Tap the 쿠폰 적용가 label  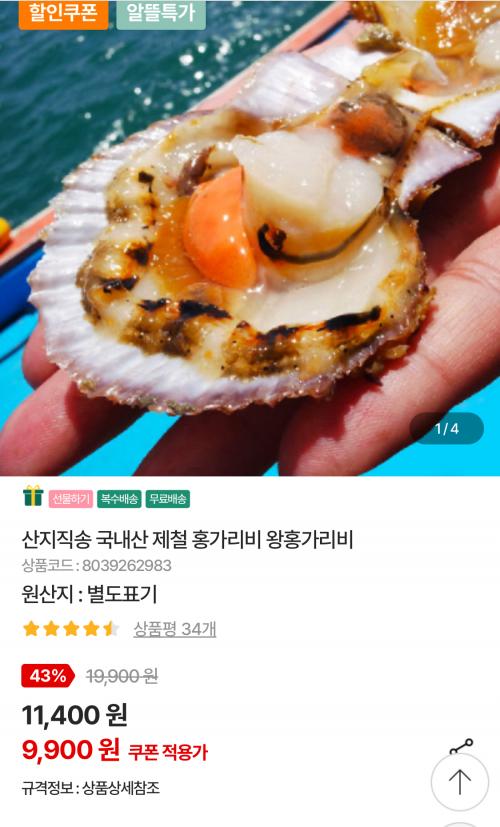click(x=168, y=752)
